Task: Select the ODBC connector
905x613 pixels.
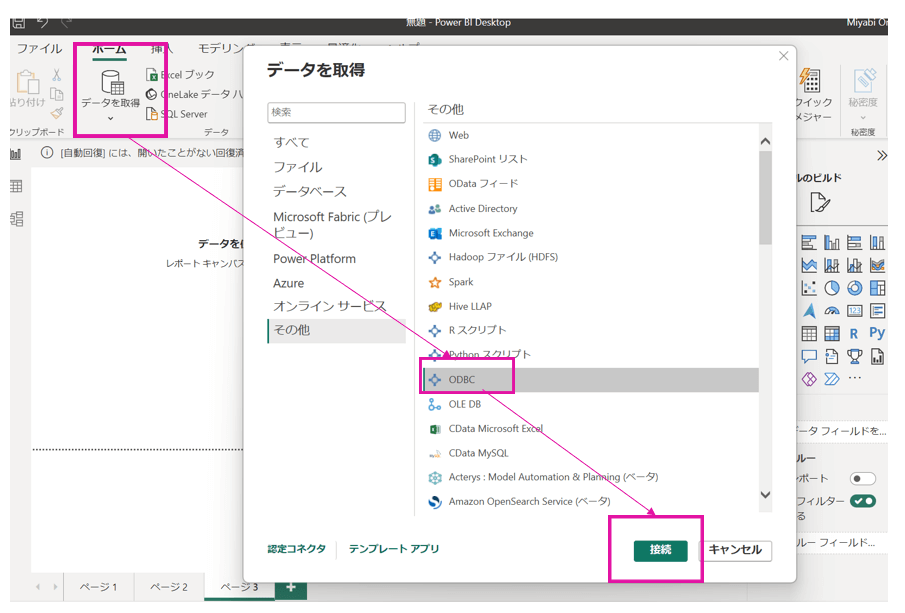Action: click(591, 380)
